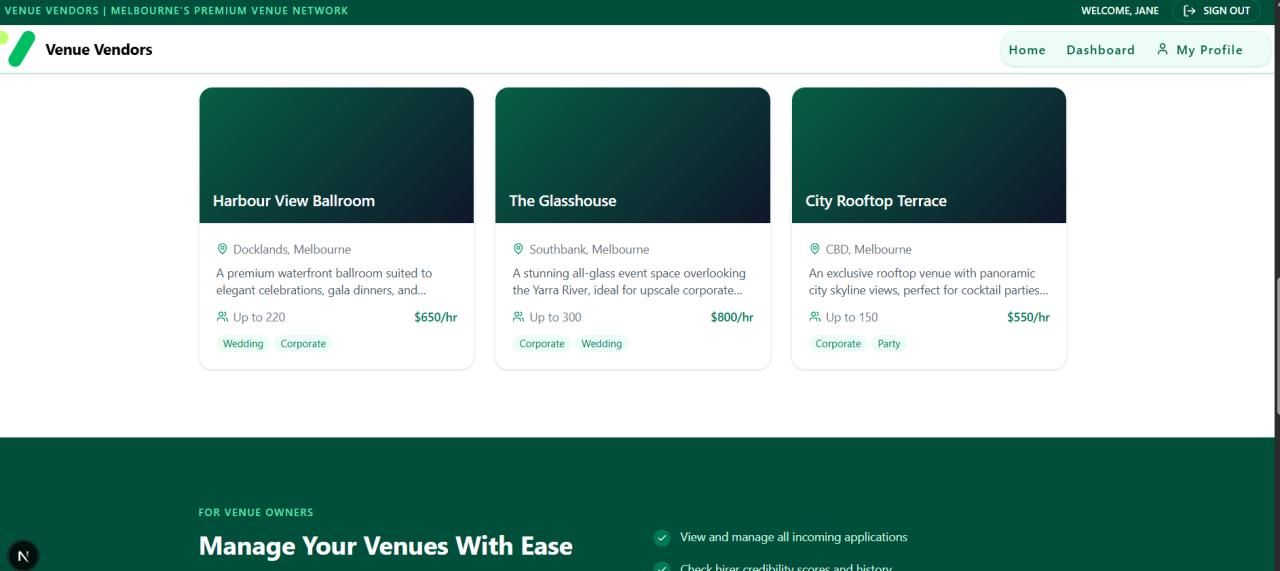Click the Wedding tag on Harbour View Ballroom
Viewport: 1280px width, 571px height.
(243, 344)
